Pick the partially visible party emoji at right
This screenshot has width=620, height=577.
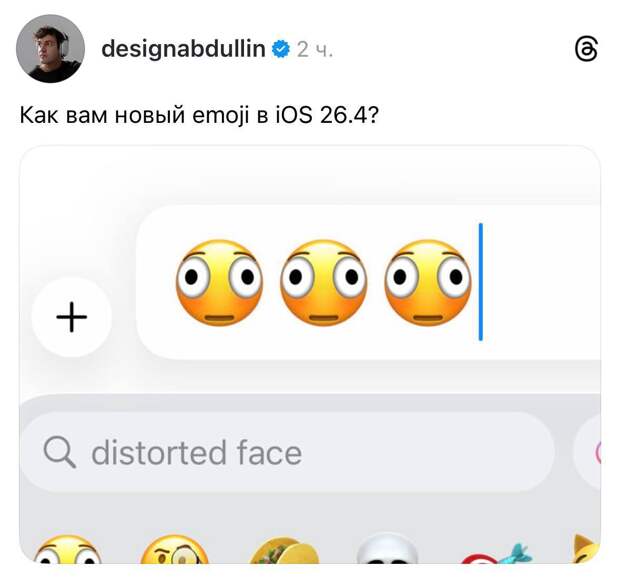click(585, 549)
